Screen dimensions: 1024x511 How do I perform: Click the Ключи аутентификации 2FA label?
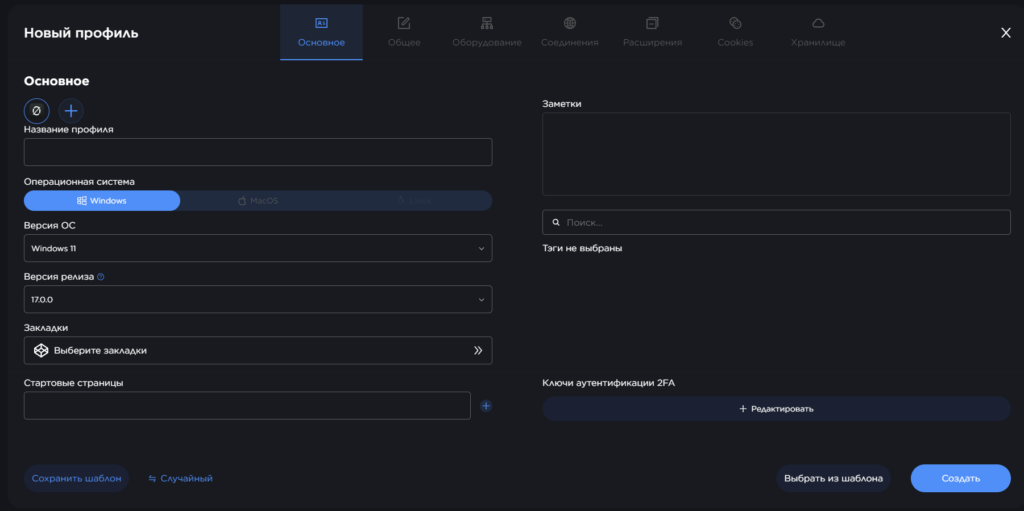(x=608, y=383)
